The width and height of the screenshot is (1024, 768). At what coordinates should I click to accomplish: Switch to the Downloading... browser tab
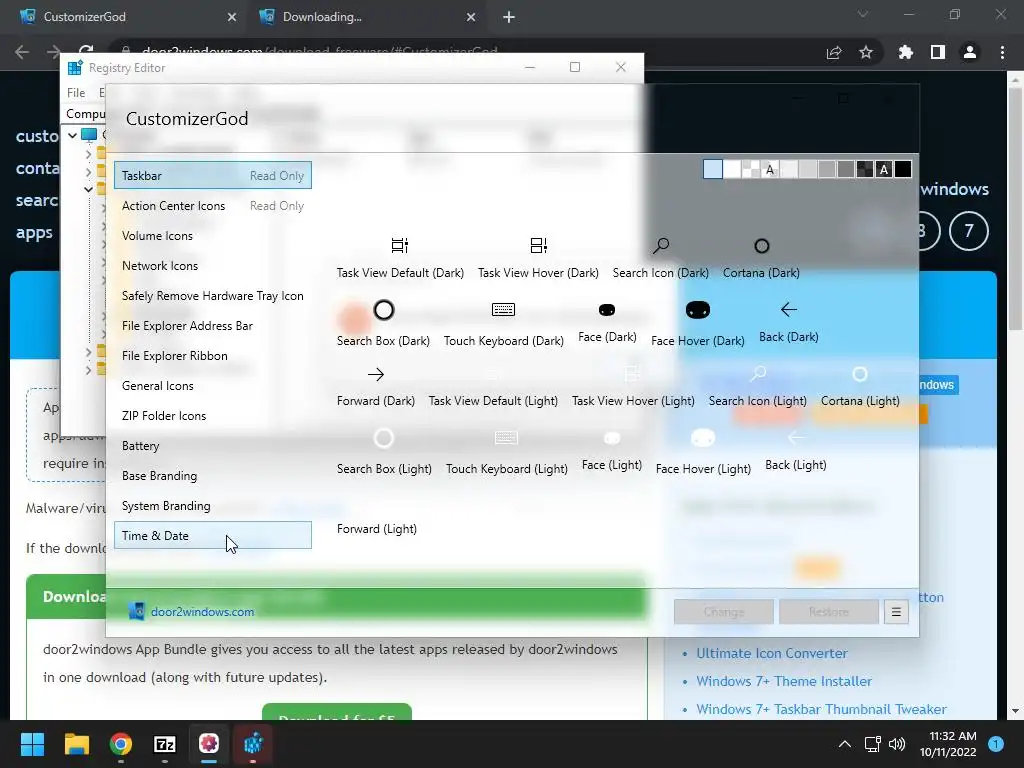pos(368,17)
